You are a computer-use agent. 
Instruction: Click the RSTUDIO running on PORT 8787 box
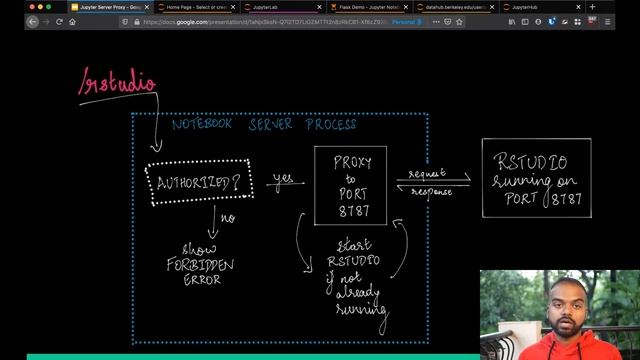click(x=537, y=178)
